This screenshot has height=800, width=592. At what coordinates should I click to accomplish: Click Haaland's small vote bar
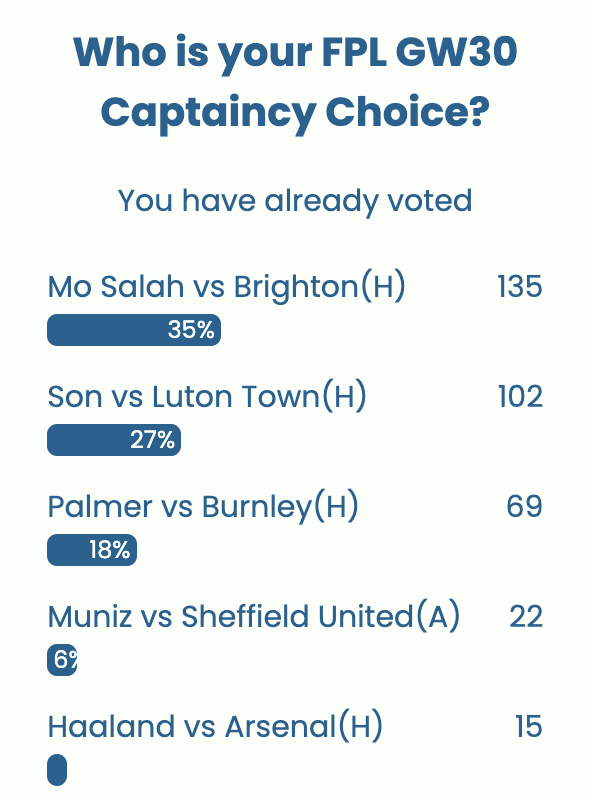click(x=56, y=770)
